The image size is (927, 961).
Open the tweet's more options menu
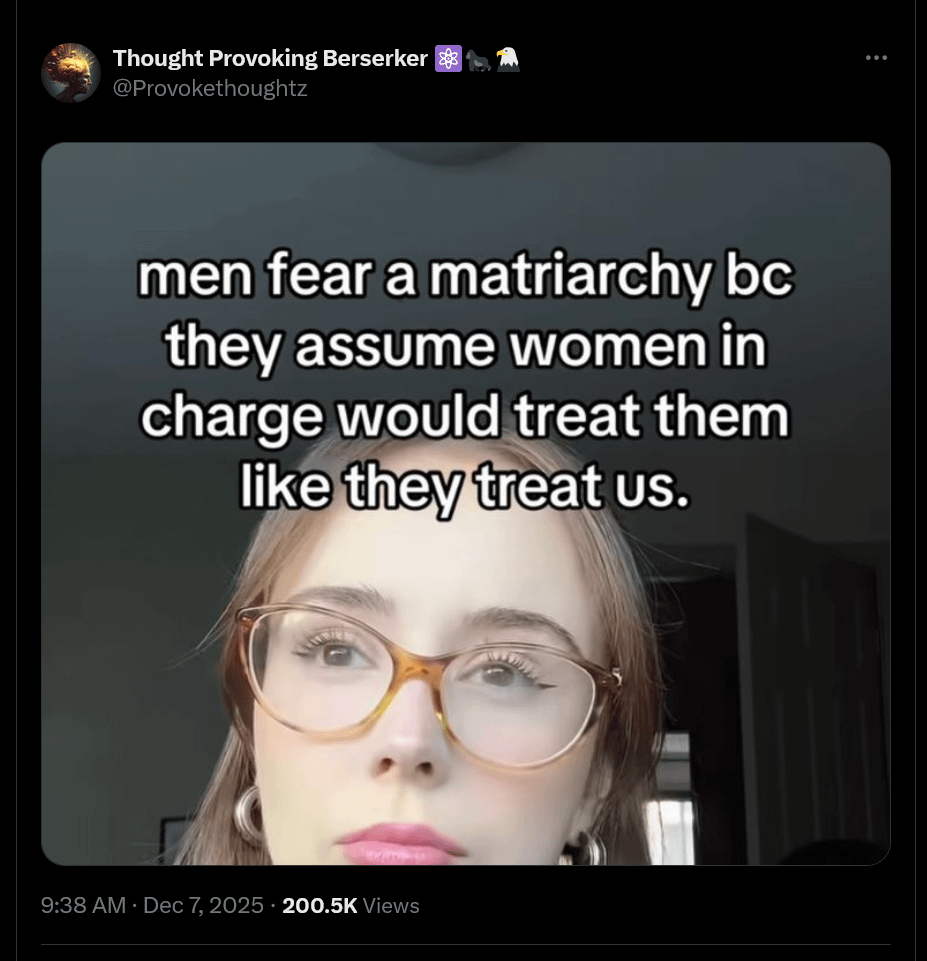point(876,58)
